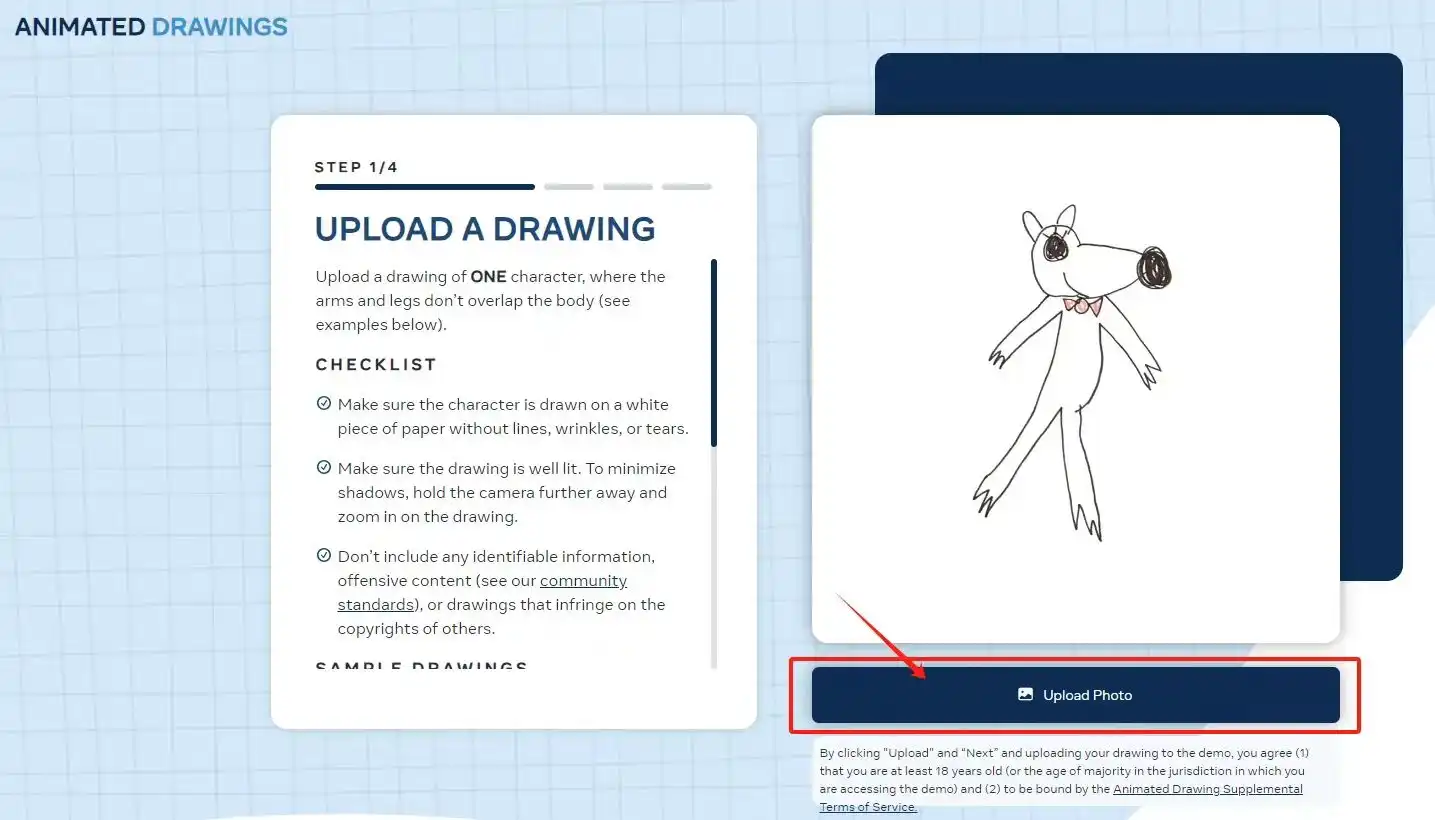Click the first step progress bar segment
The image size is (1435, 820).
click(x=425, y=187)
